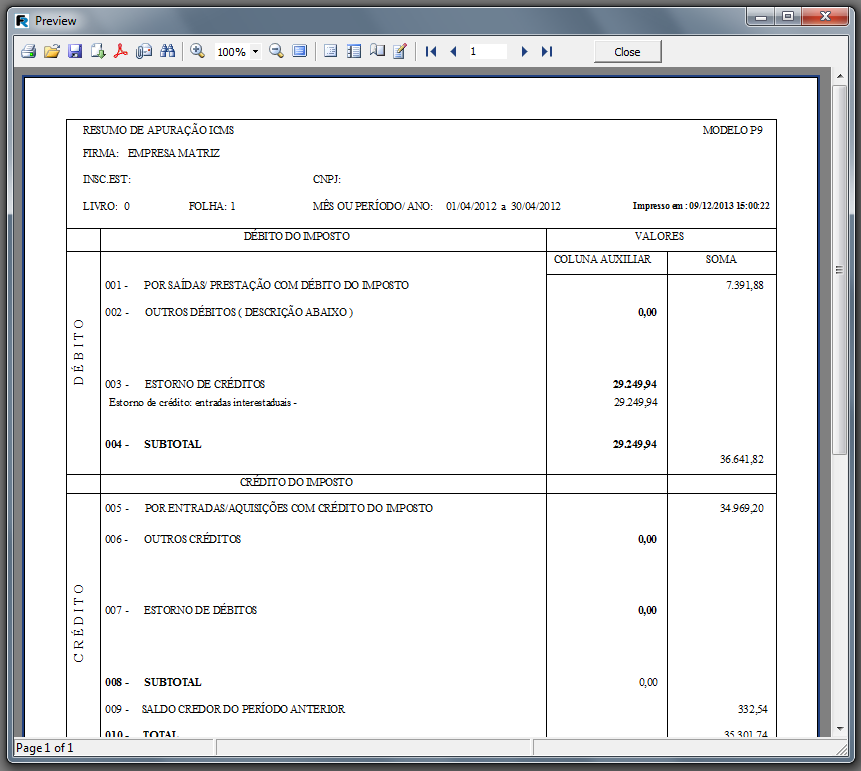Screen dimensions: 861x771
Task: Click row '003 - ESTORNO DE CRÉDITOS'
Action: (x=185, y=384)
